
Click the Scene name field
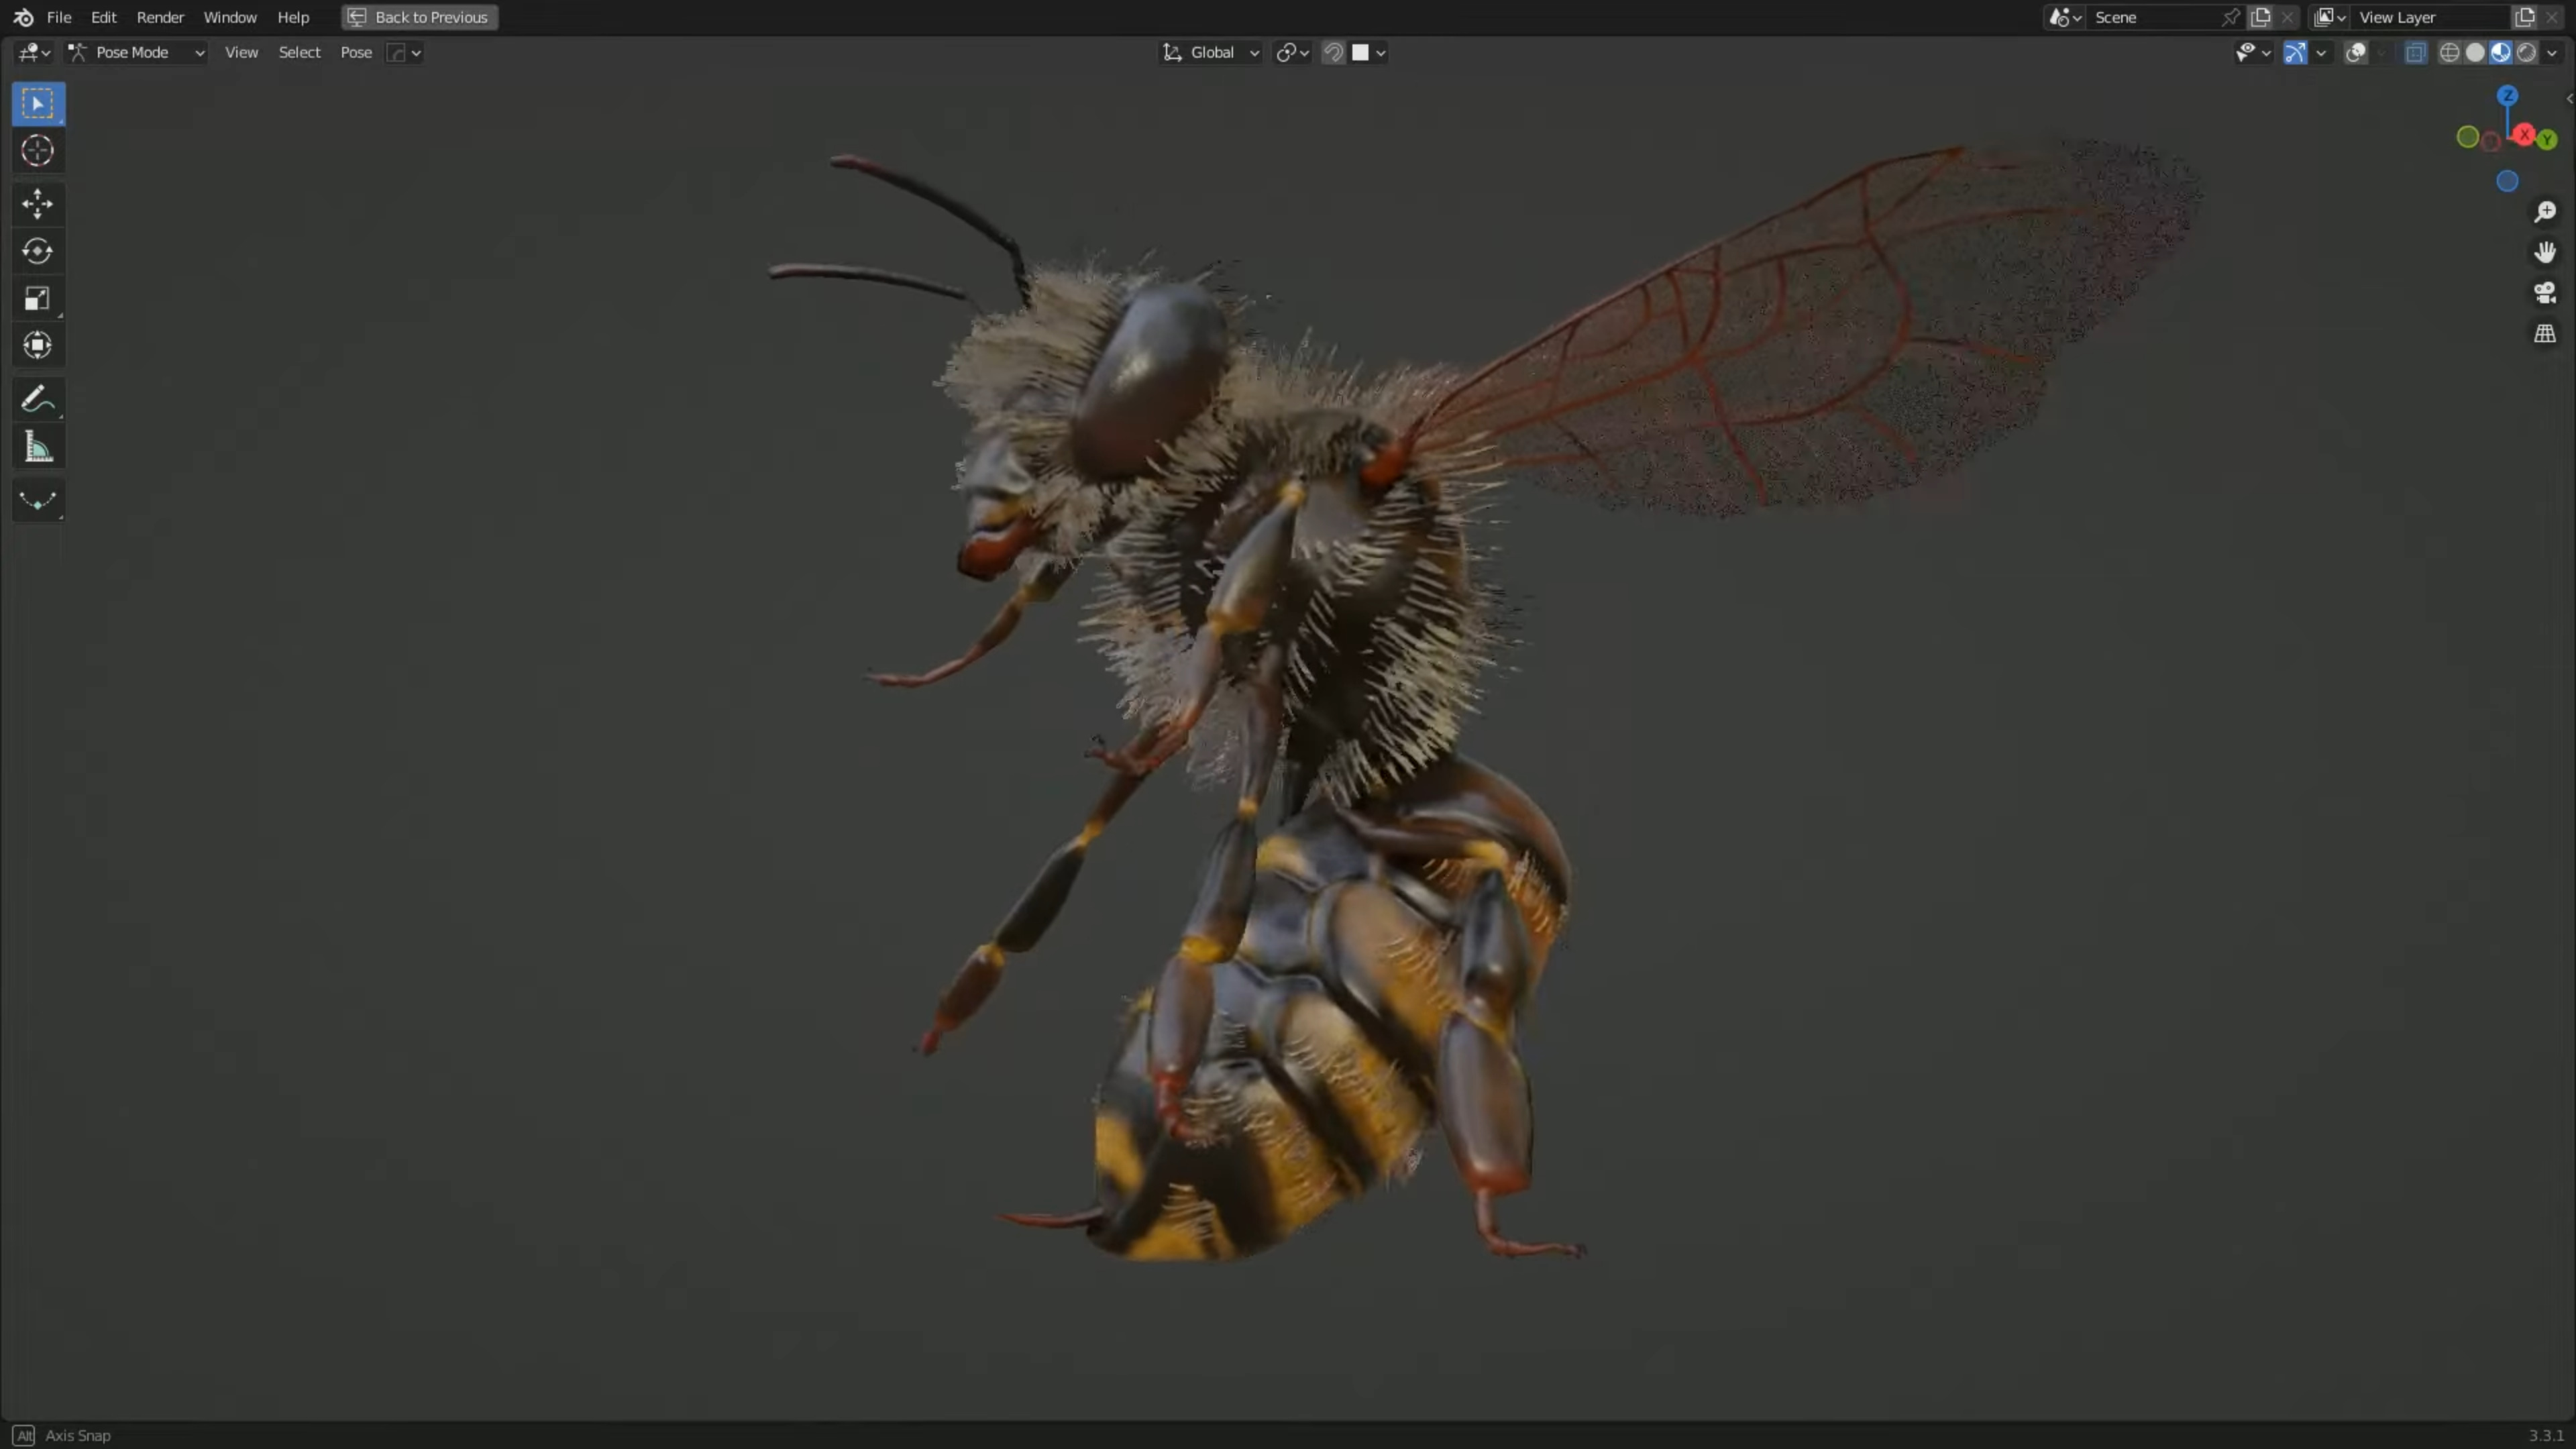click(x=2155, y=17)
